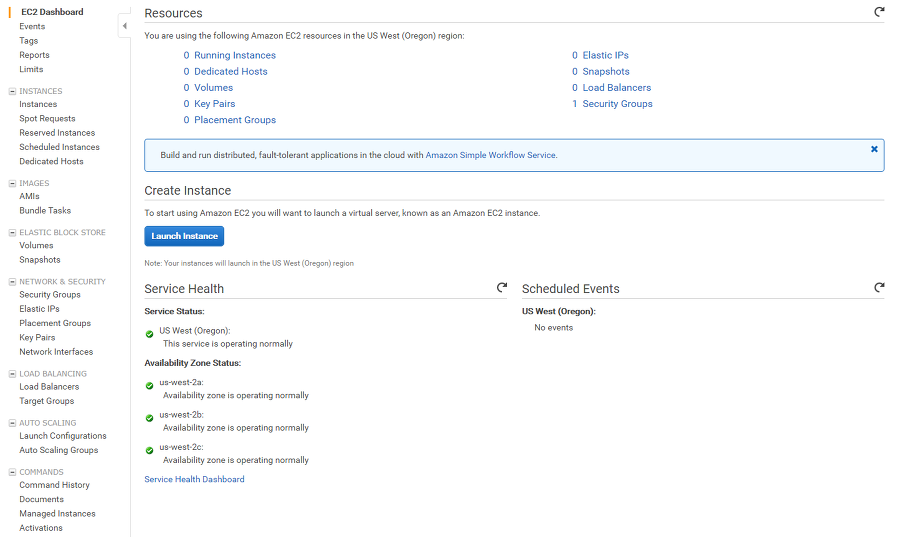Refresh the Scheduled Events panel
This screenshot has height=537, width=900.
pyautogui.click(x=879, y=288)
